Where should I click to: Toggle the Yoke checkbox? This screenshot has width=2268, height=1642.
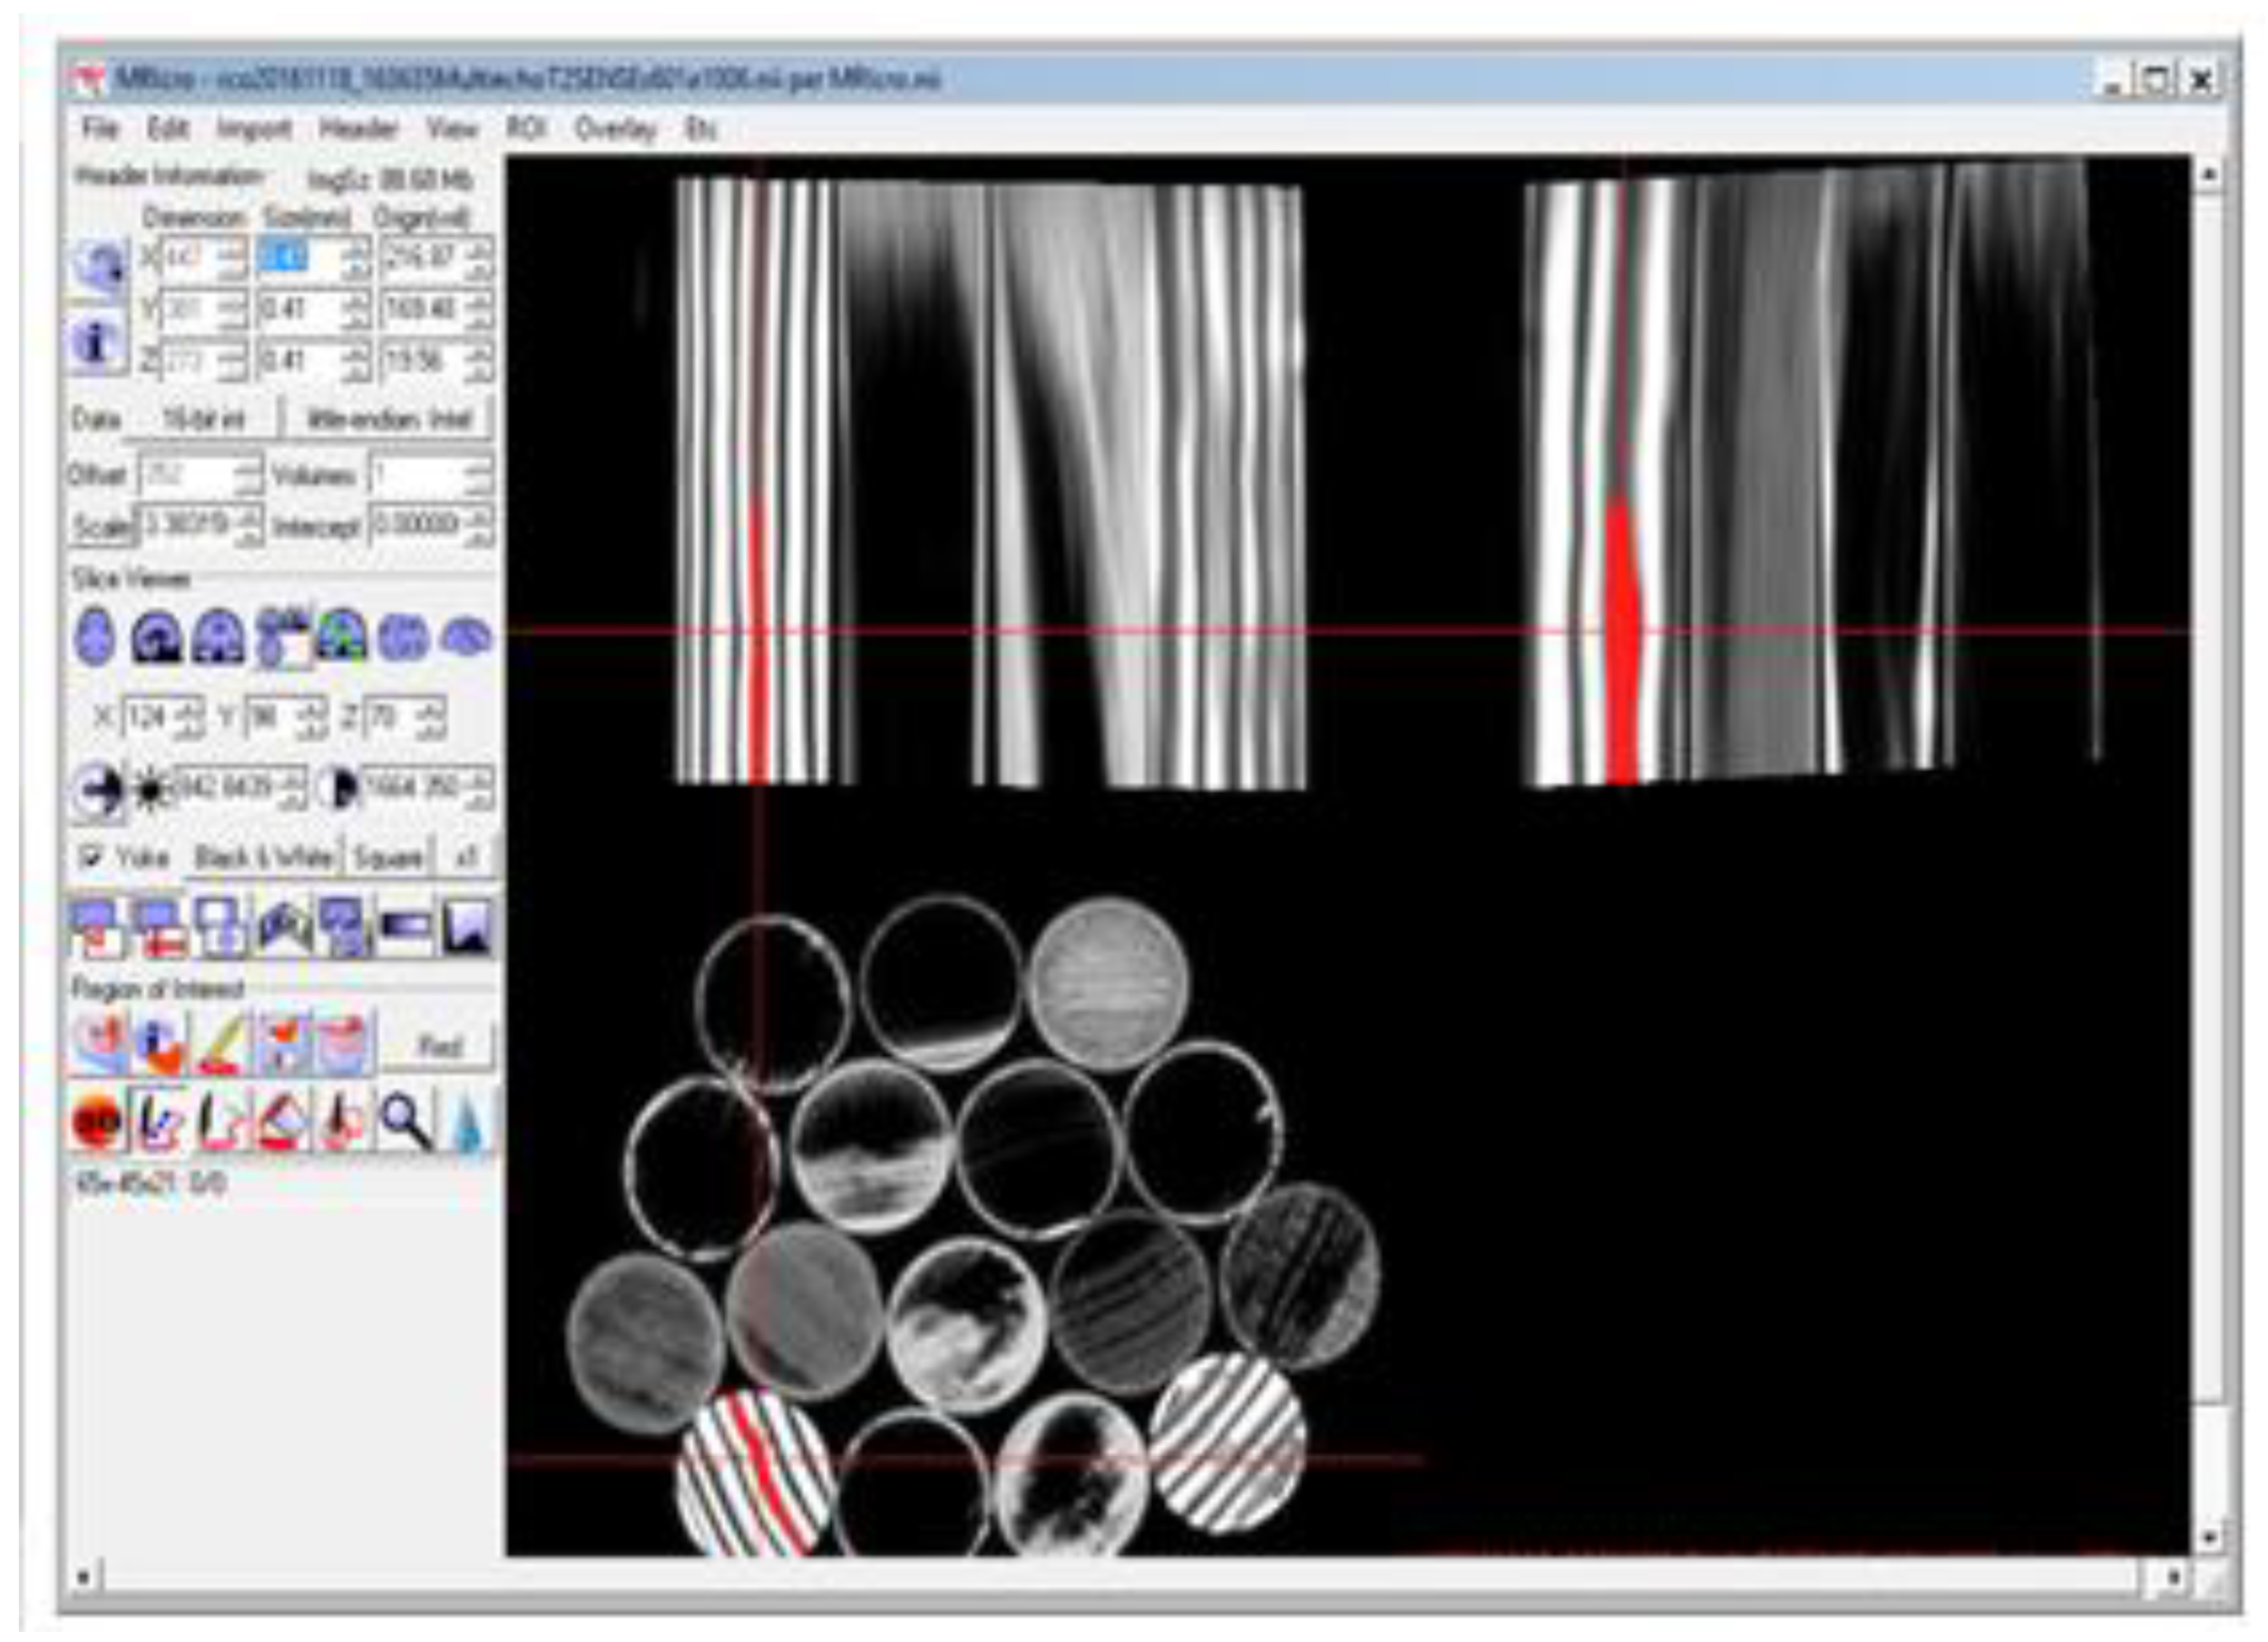click(91, 857)
